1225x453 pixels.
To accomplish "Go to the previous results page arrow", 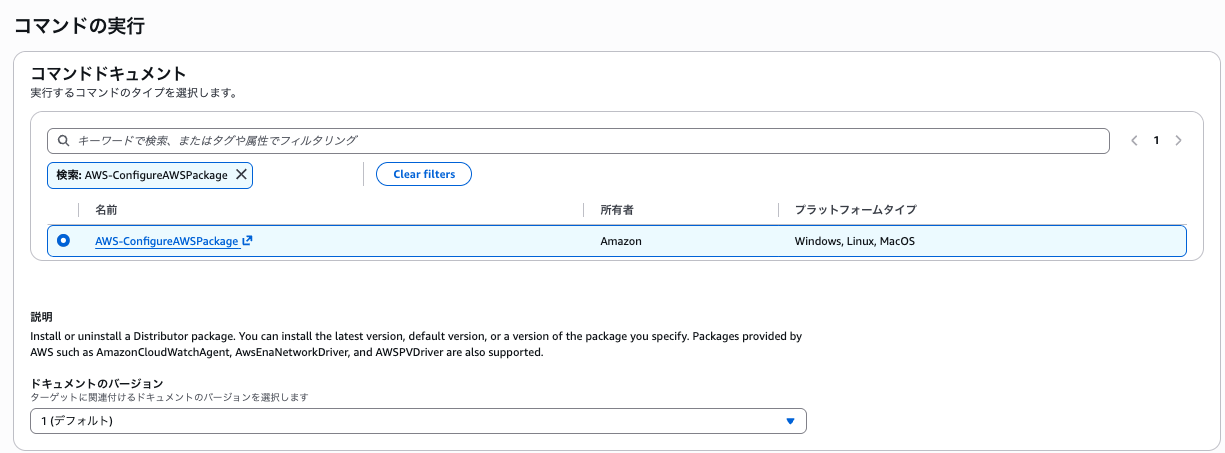I will [1134, 141].
